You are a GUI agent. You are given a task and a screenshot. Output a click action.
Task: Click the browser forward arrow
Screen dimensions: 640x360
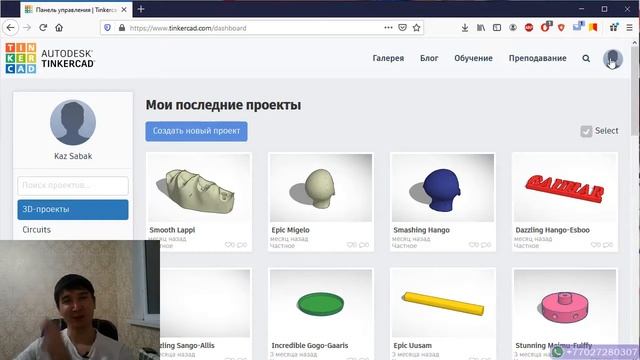pyautogui.click(x=27, y=28)
